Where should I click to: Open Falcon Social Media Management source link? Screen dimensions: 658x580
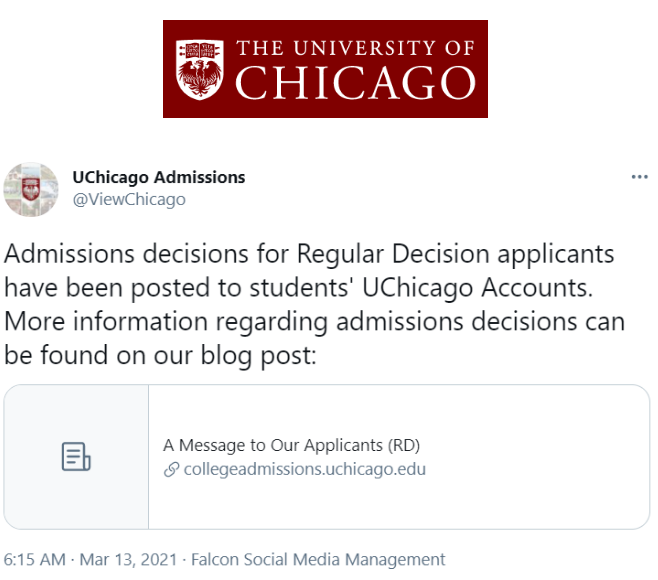[x=318, y=559]
